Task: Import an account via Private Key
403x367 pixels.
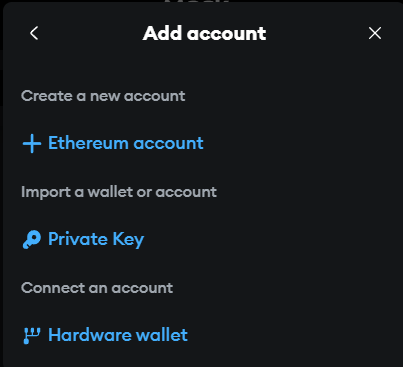Action: [83, 240]
